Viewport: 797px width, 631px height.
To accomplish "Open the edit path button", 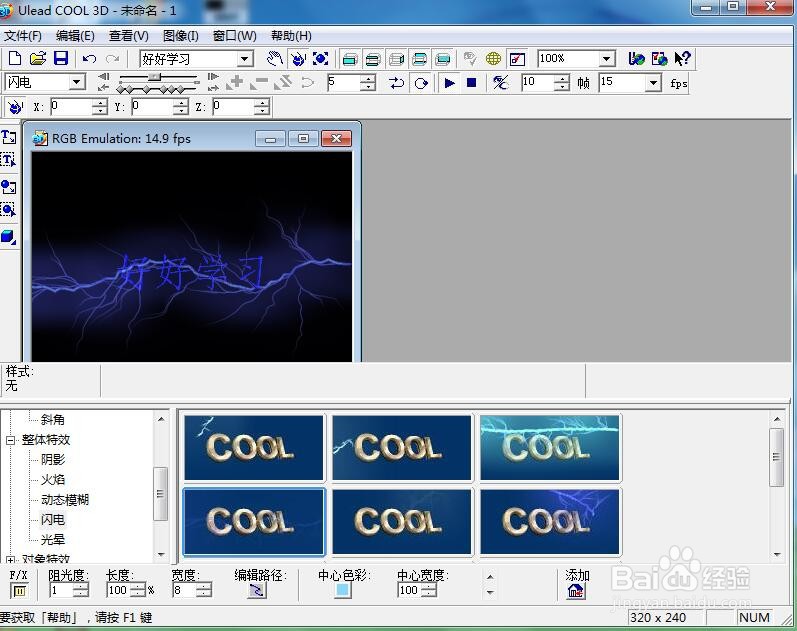I will pos(257,590).
